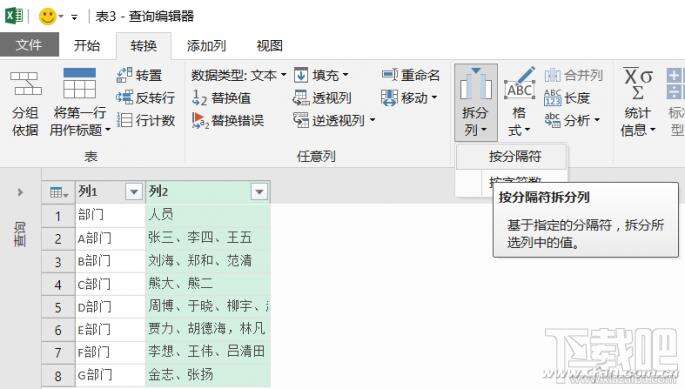Select the 转换 ribbon tab
Viewport: 685px width, 389px height.
(x=144, y=46)
